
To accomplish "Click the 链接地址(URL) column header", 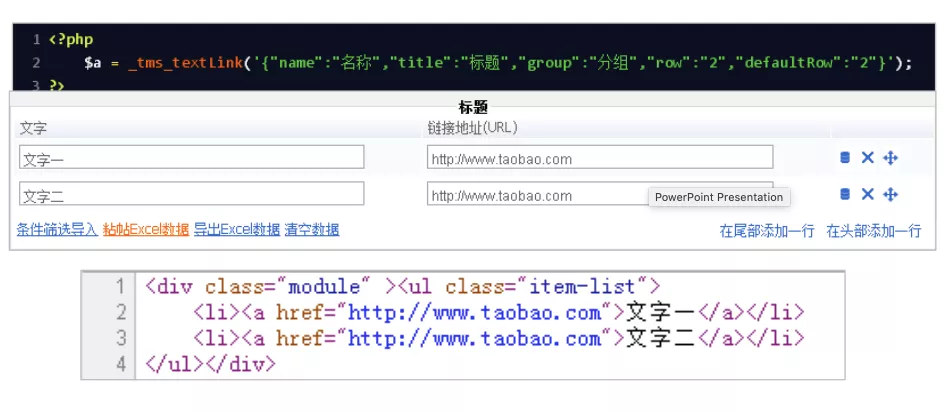I will (x=472, y=128).
